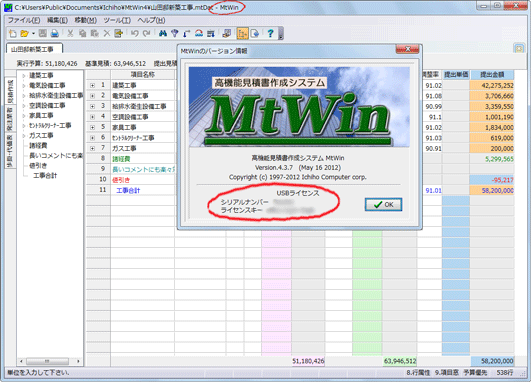The height and width of the screenshot is (382, 531).
Task: Expand 空調設備工事 in the tree panel
Action: tap(24, 106)
